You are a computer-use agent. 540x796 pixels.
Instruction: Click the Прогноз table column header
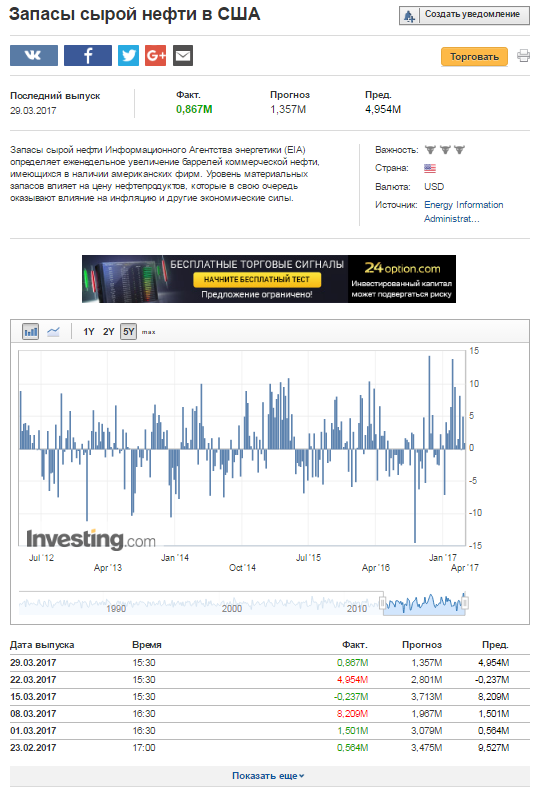[422, 645]
